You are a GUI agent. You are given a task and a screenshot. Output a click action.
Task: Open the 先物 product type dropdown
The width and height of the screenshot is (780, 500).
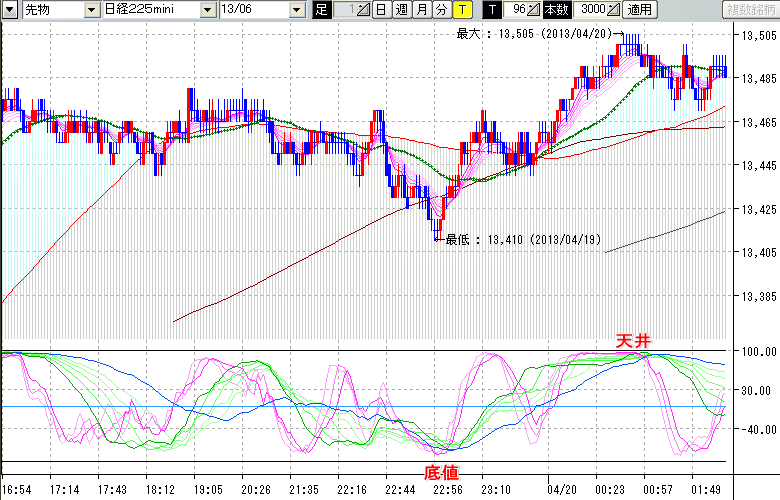point(92,10)
